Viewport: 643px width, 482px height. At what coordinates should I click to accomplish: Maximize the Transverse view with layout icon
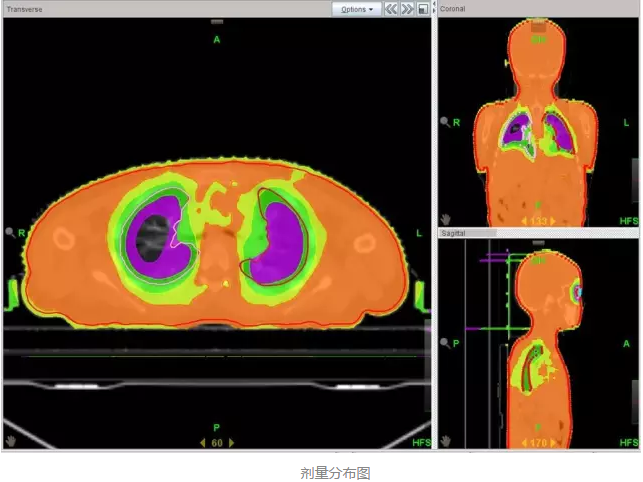click(x=423, y=9)
